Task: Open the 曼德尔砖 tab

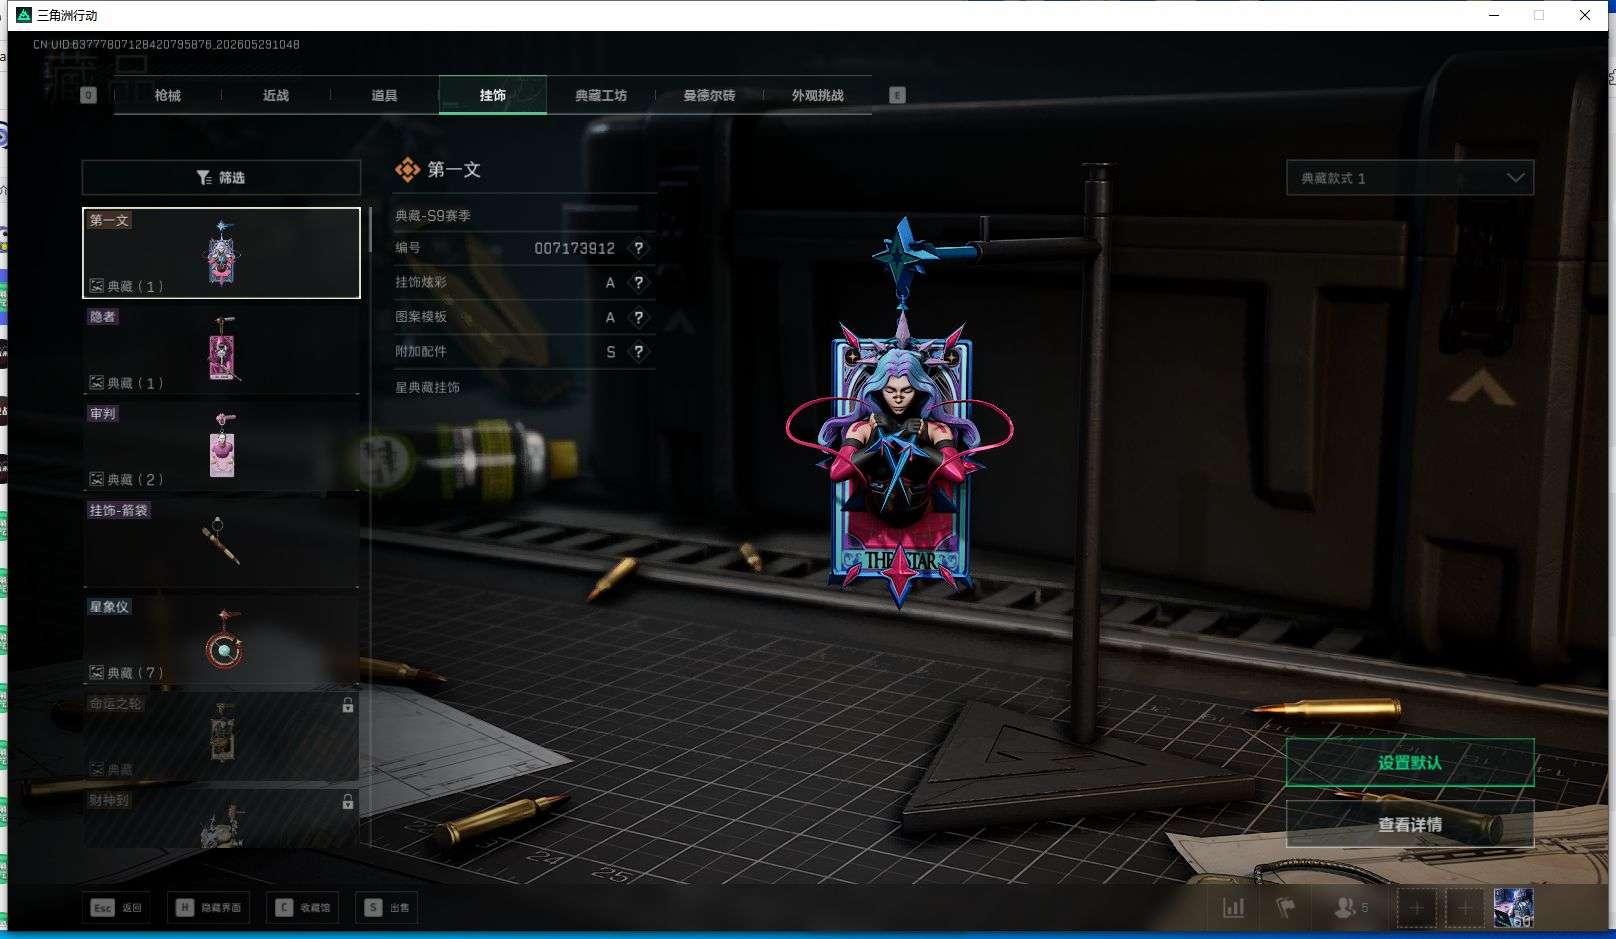Action: click(709, 95)
